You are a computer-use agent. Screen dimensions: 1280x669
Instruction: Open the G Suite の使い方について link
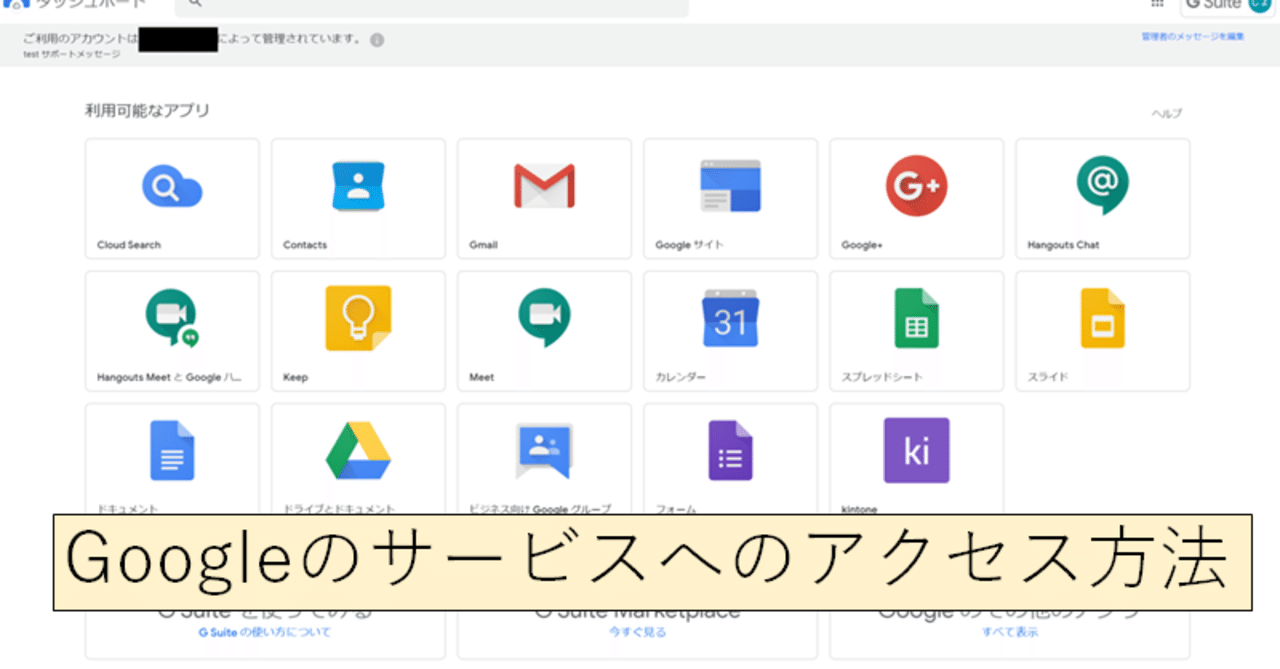264,632
